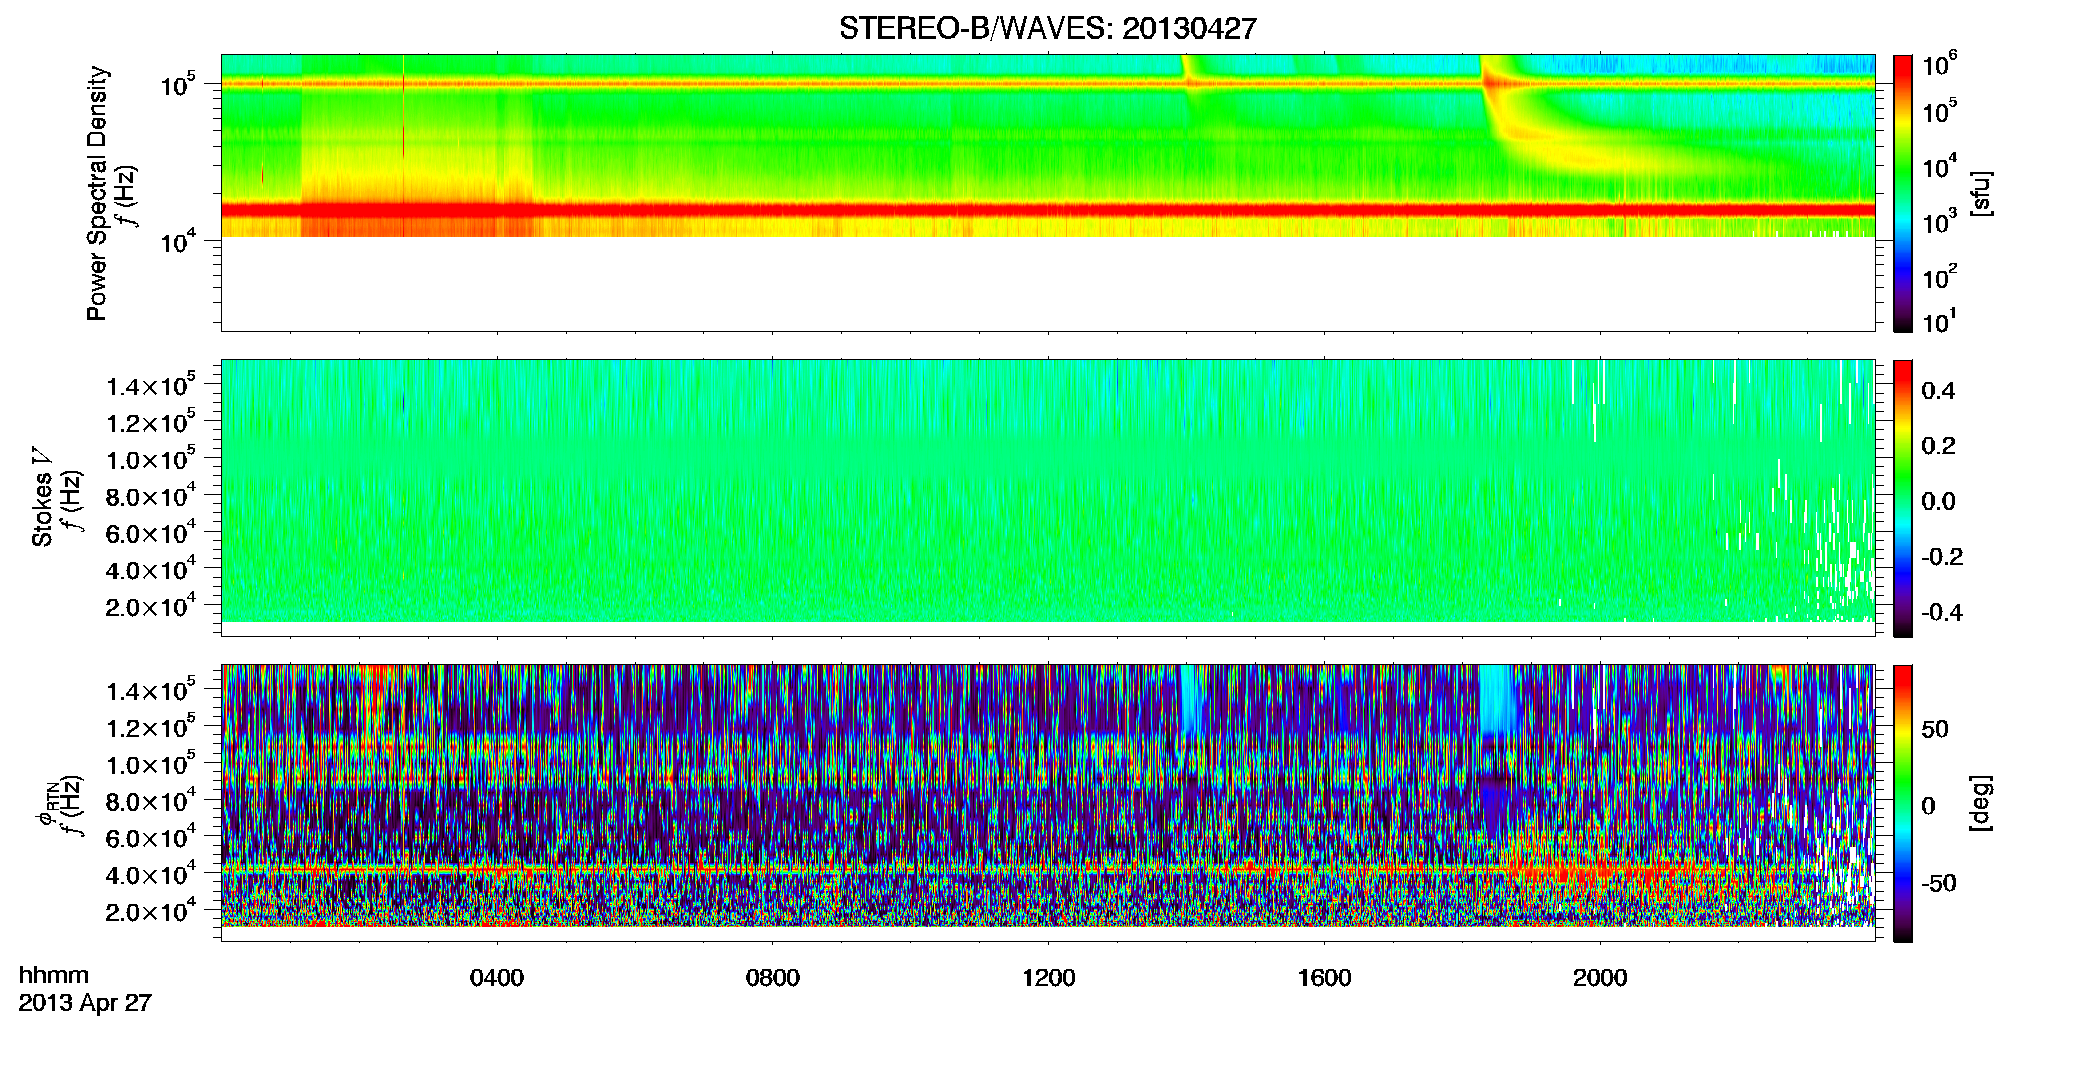Click the 1600 time tick label
Viewport: 2096px width, 1080px height.
(1324, 978)
